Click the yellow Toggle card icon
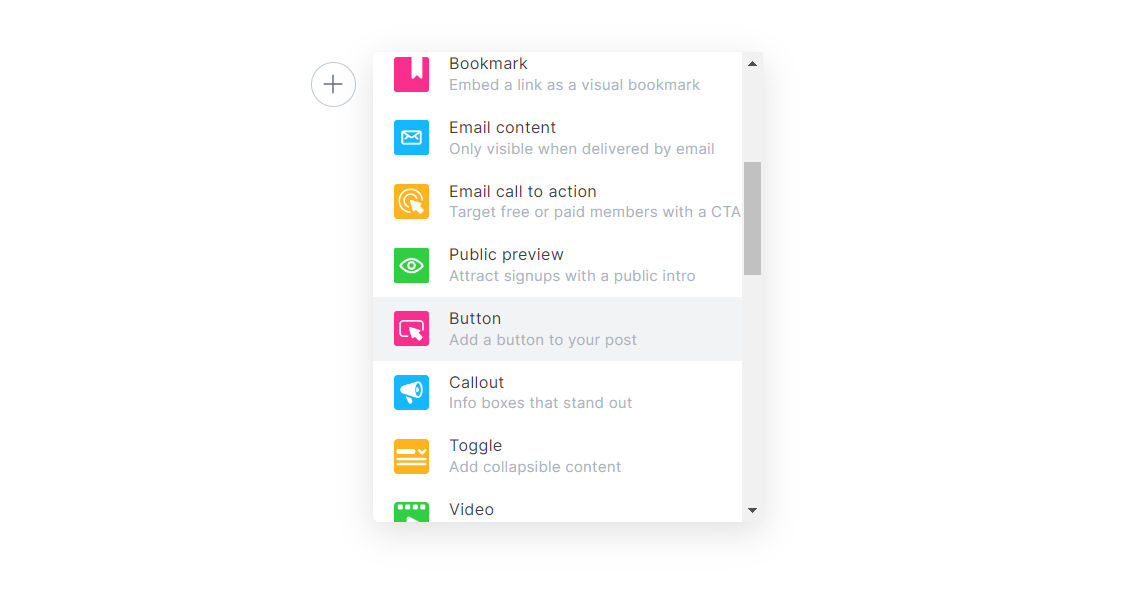1138x613 pixels. [411, 456]
